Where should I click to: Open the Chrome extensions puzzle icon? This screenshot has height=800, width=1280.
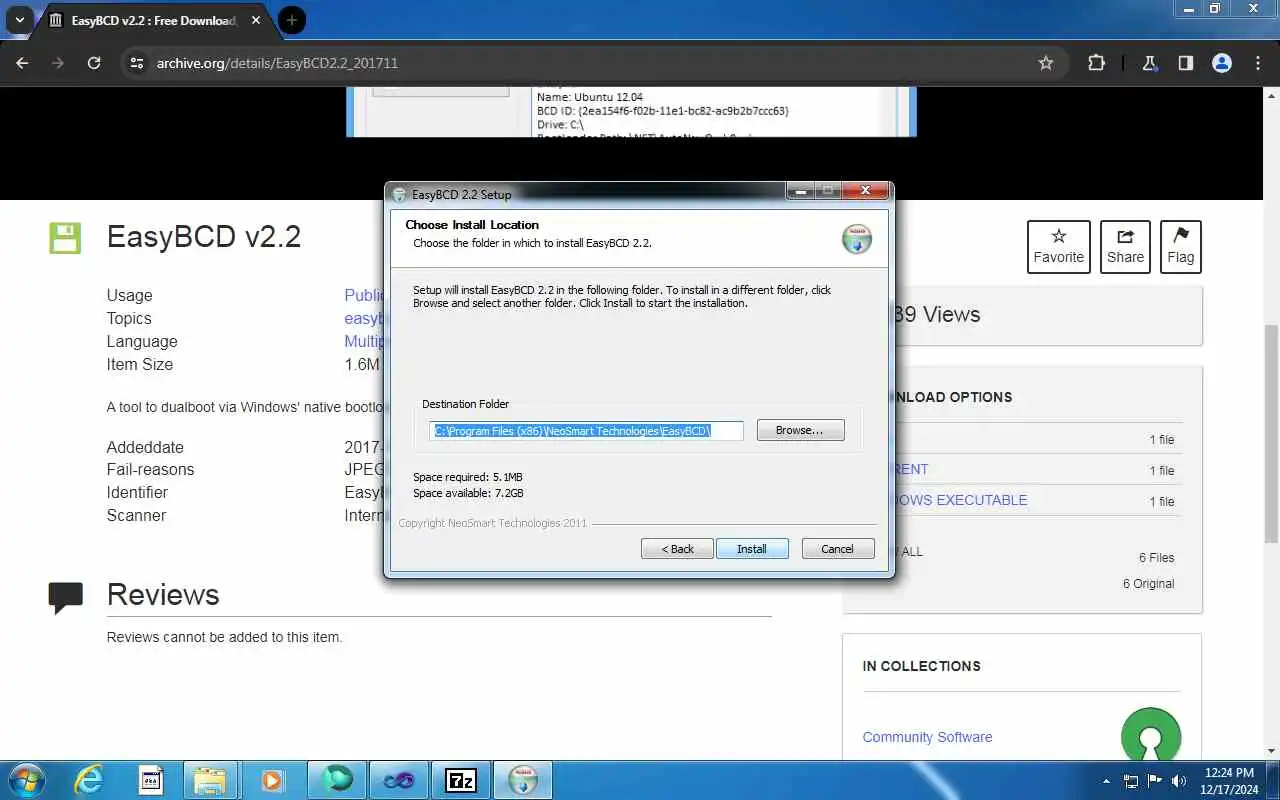click(x=1096, y=63)
